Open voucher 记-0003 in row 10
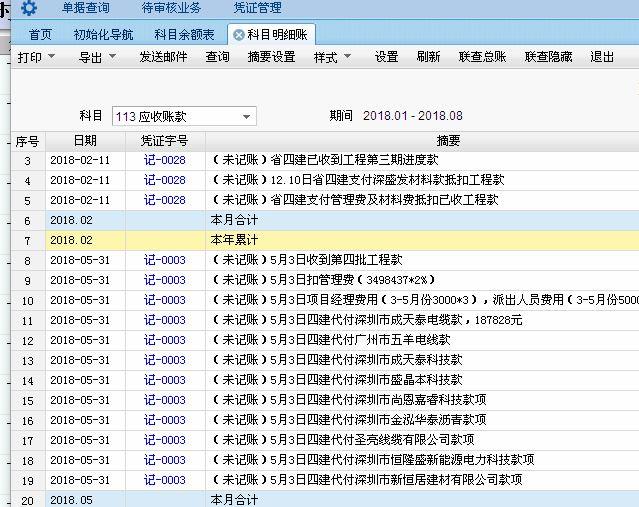The width and height of the screenshot is (639, 507). point(165,300)
